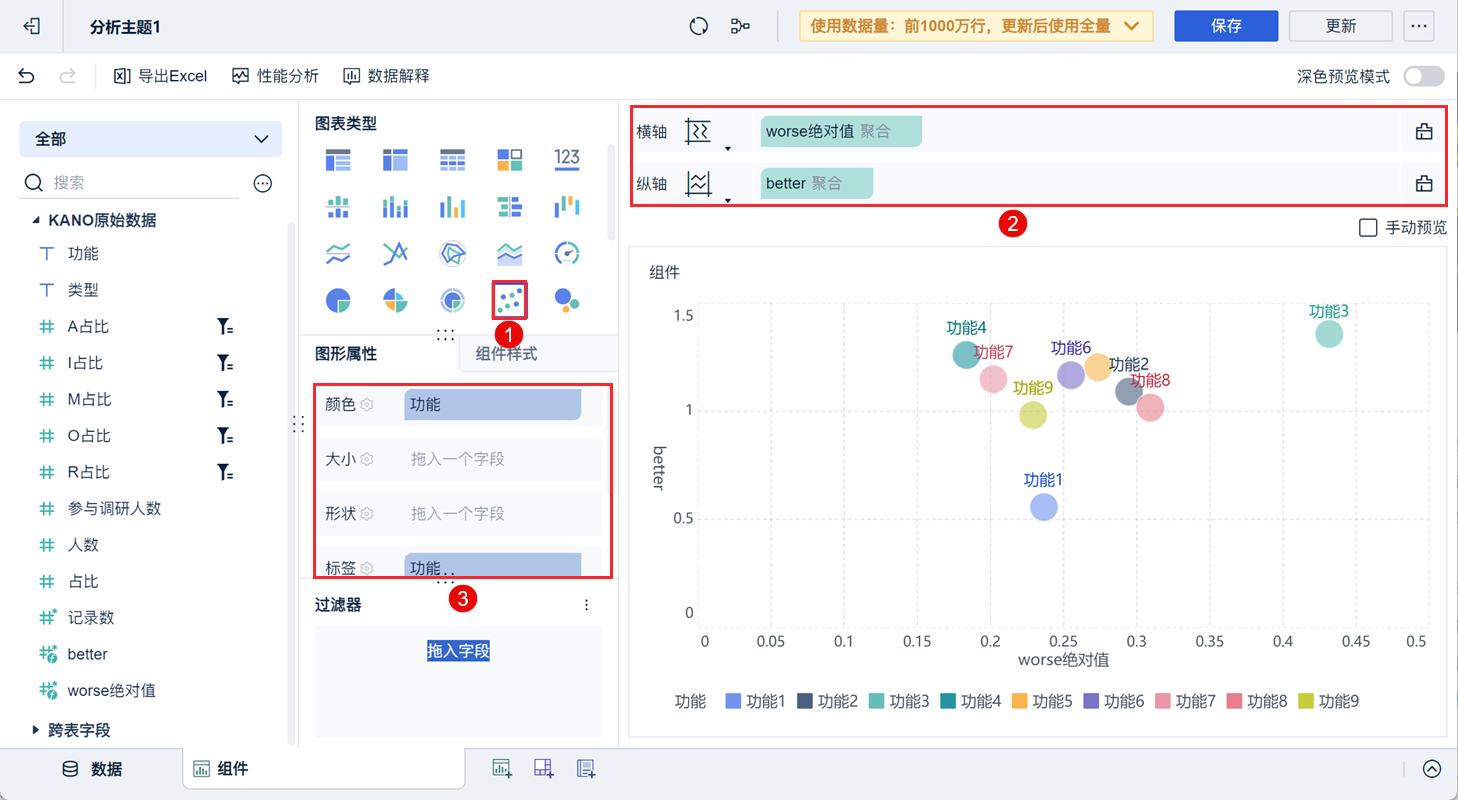
Task: Open the filter panel vertical dots menu
Action: tap(587, 605)
